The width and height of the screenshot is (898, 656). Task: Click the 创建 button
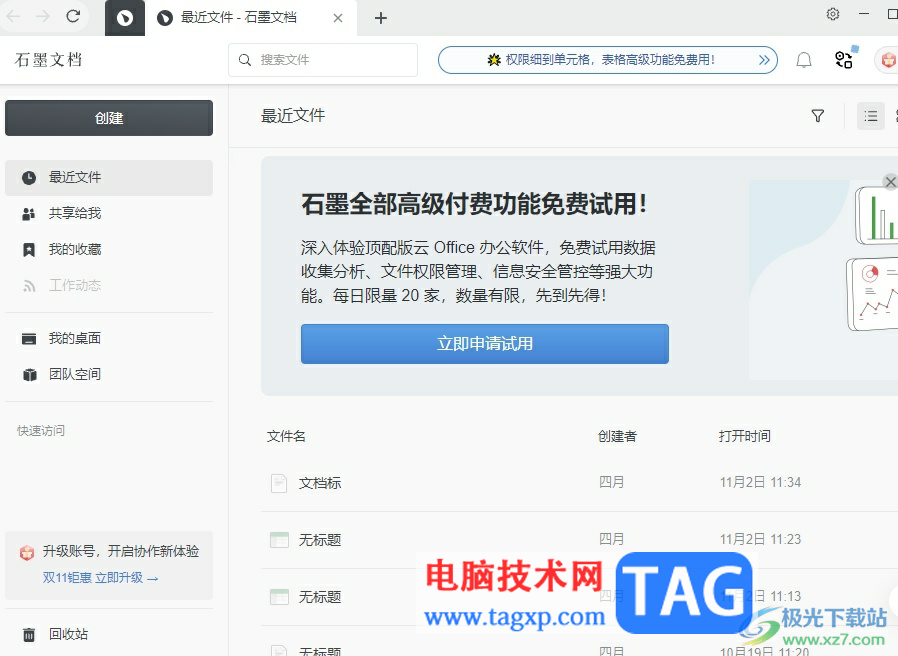click(109, 118)
